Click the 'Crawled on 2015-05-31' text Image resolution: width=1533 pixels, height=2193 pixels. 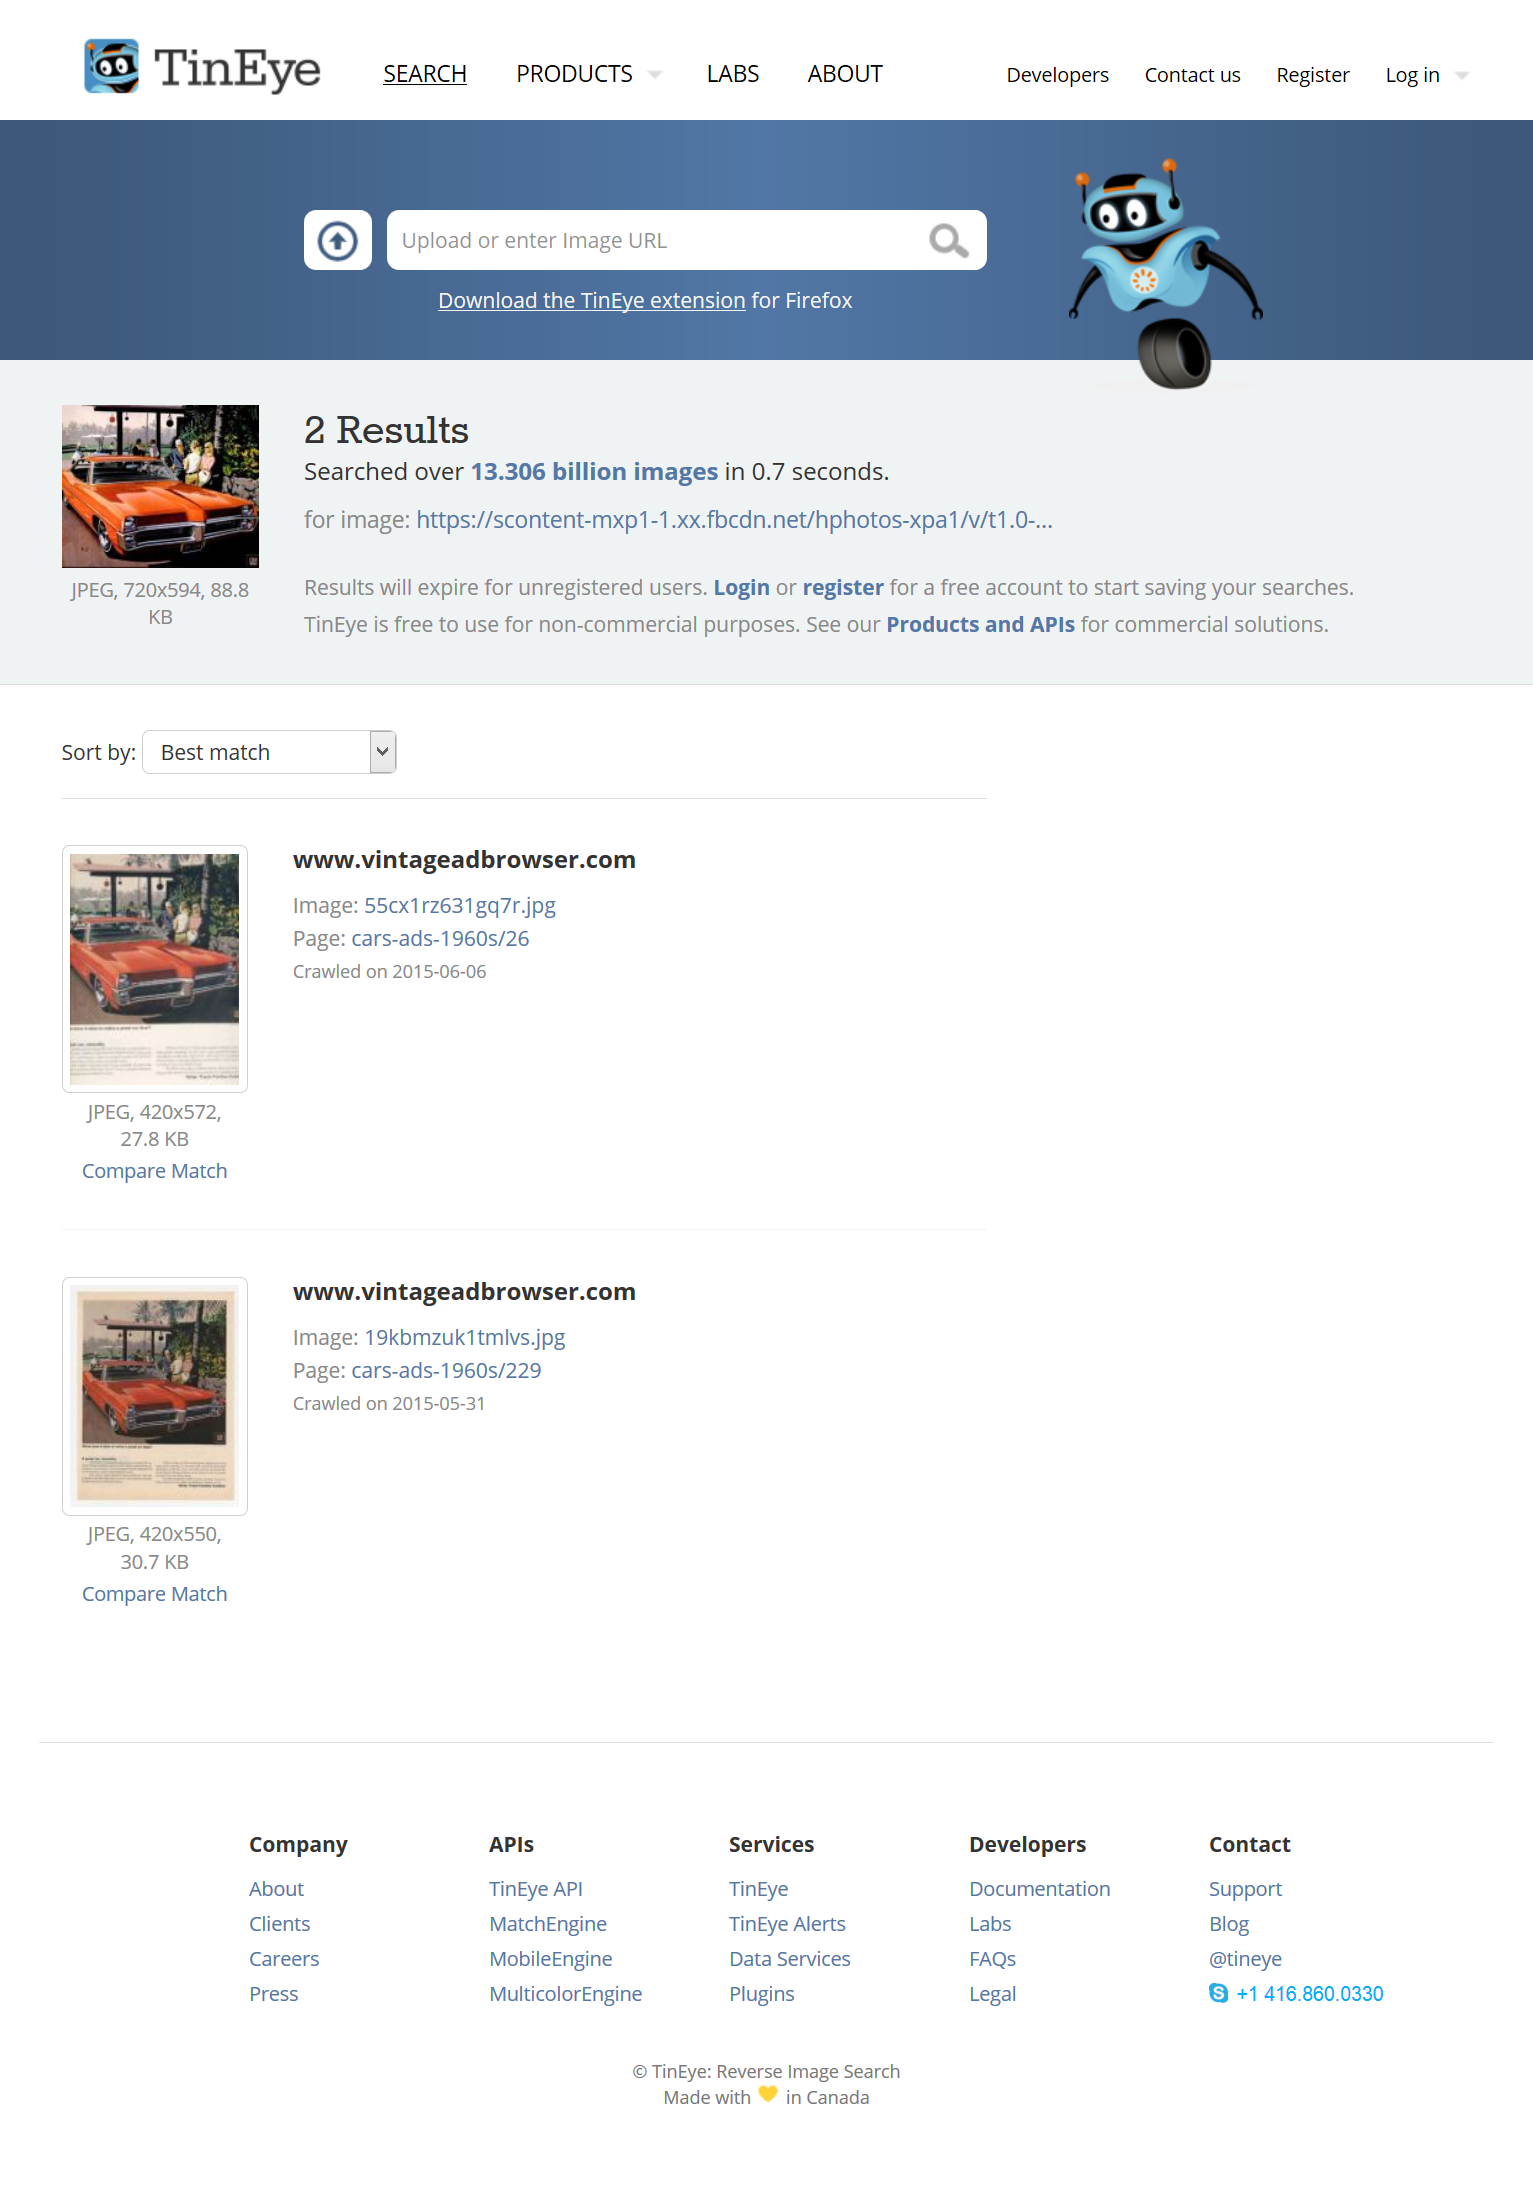coord(389,1404)
